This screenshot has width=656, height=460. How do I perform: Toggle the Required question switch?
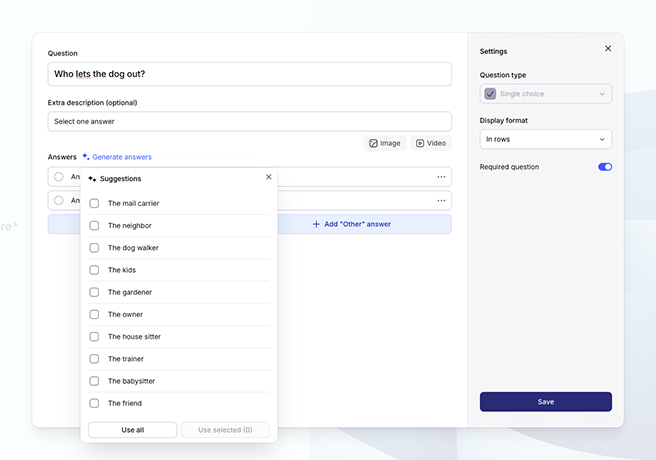605,167
